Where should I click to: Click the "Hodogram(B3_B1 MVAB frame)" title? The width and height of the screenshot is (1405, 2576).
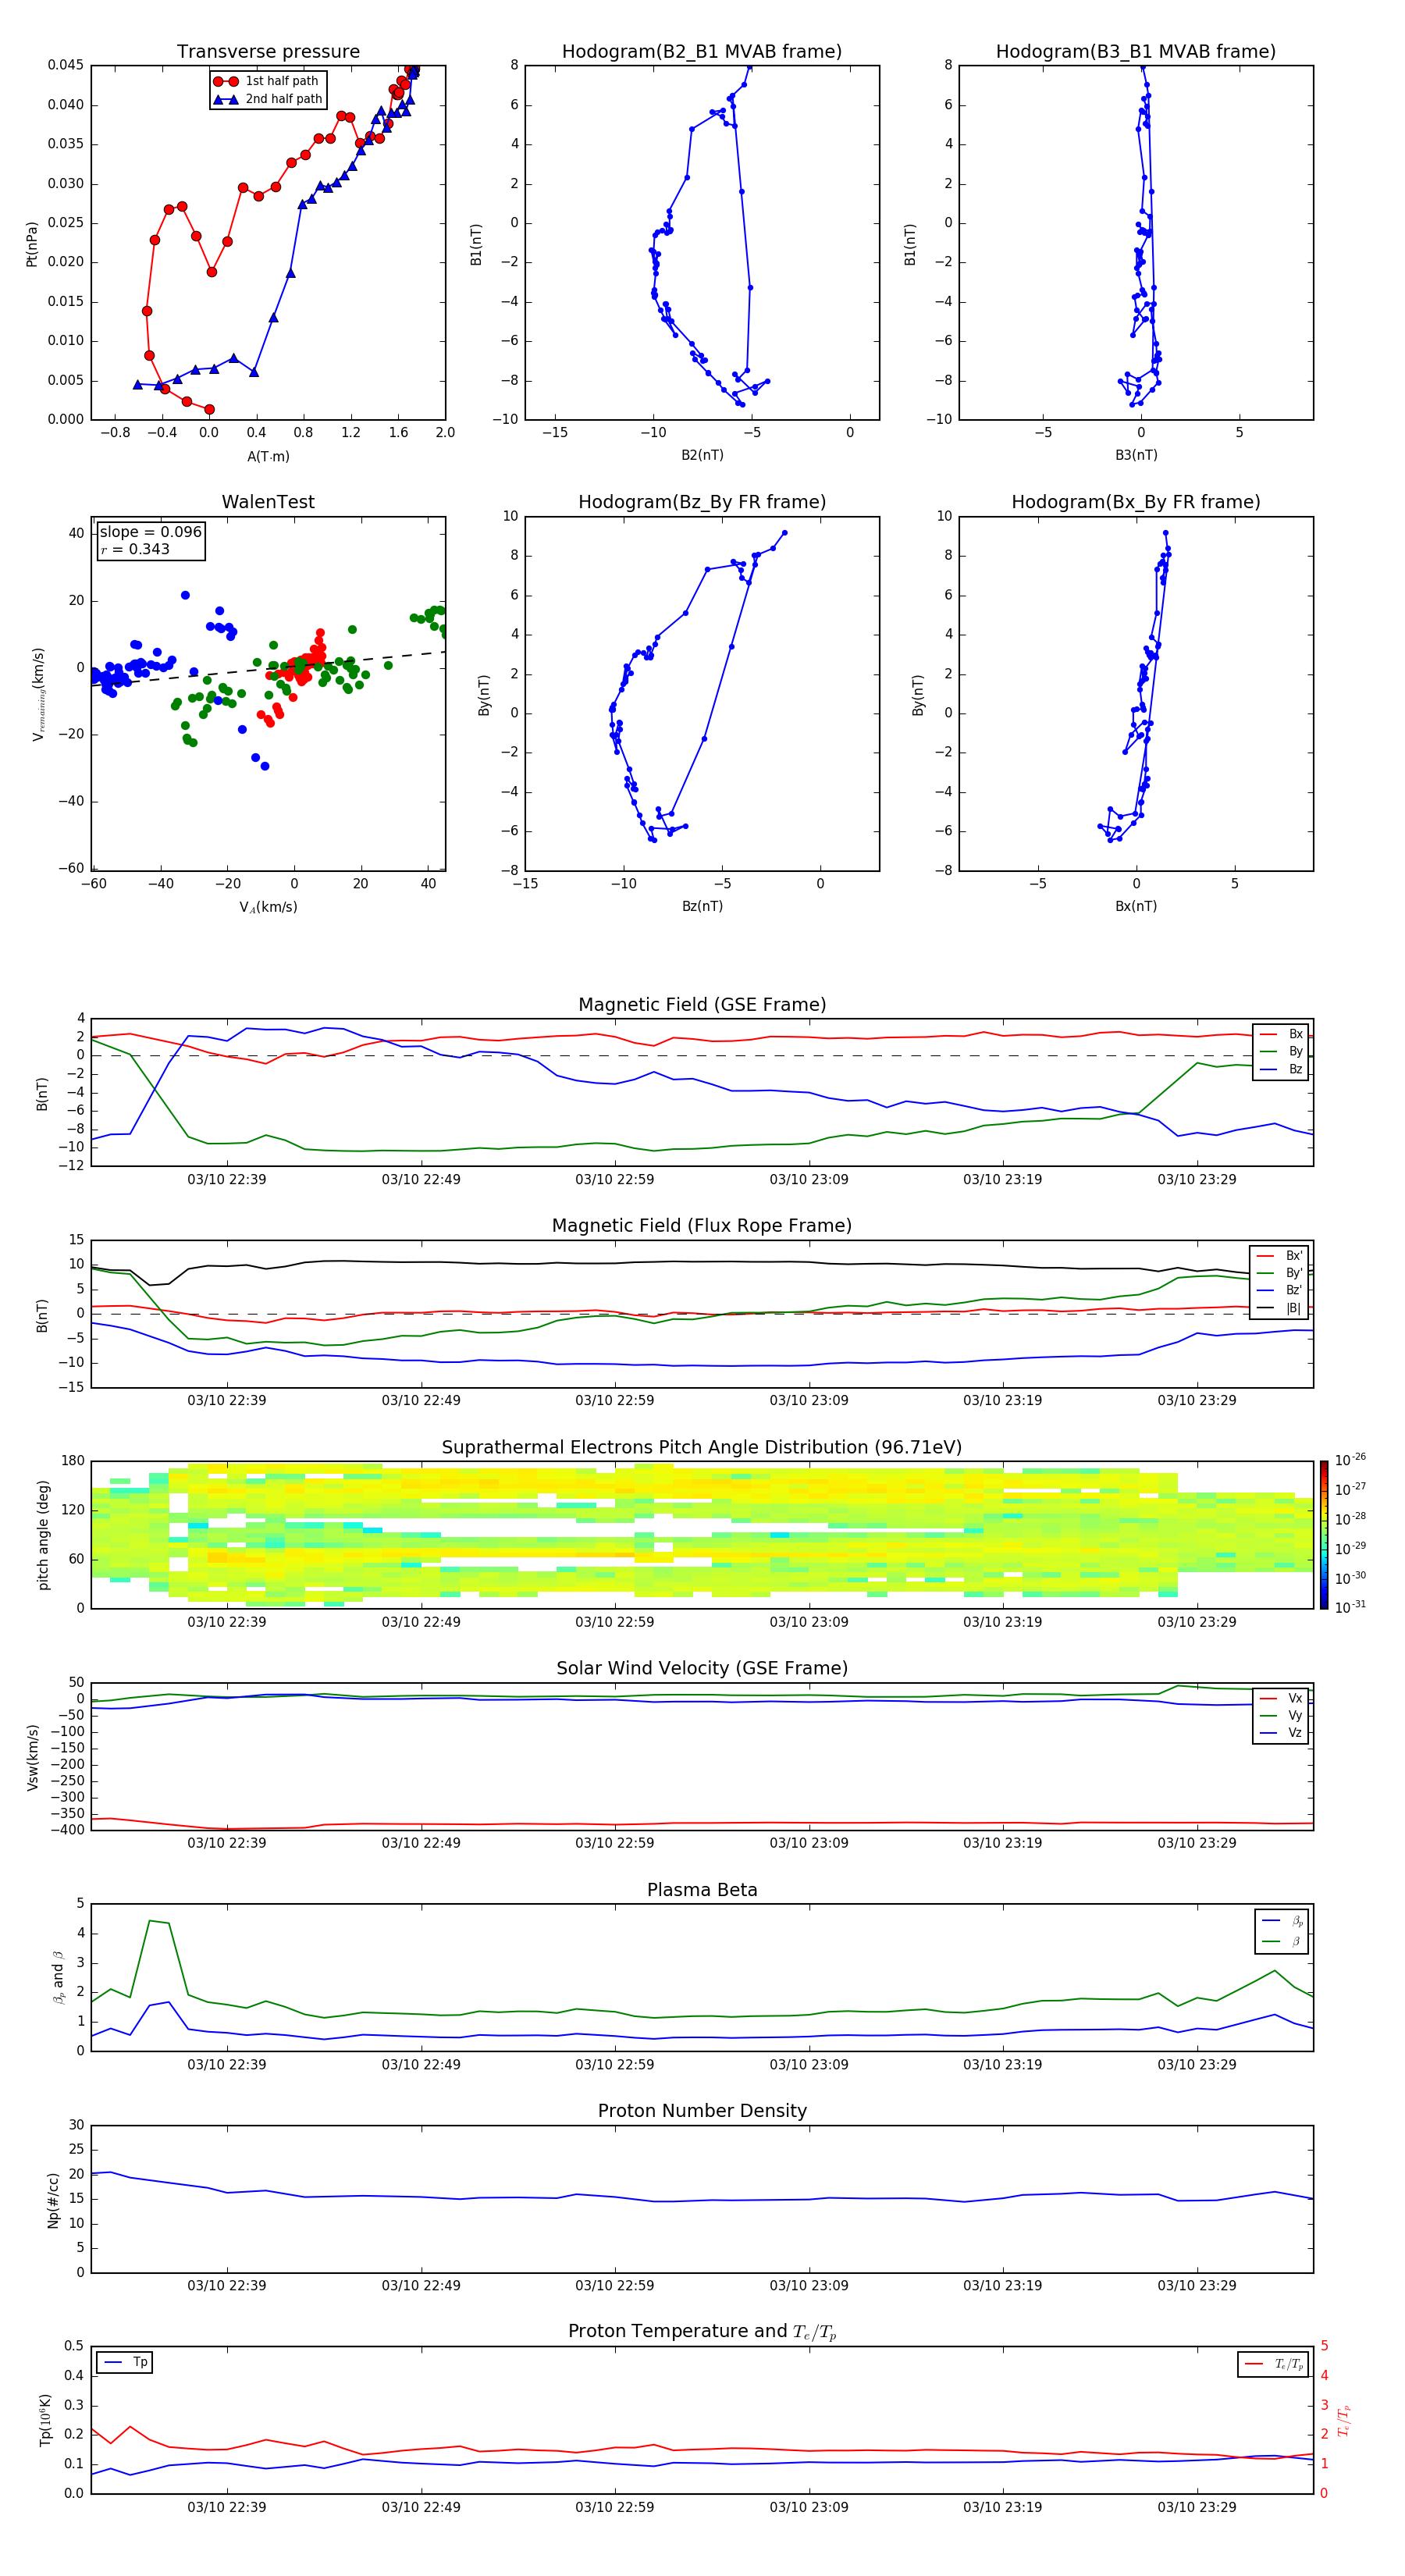click(1136, 52)
